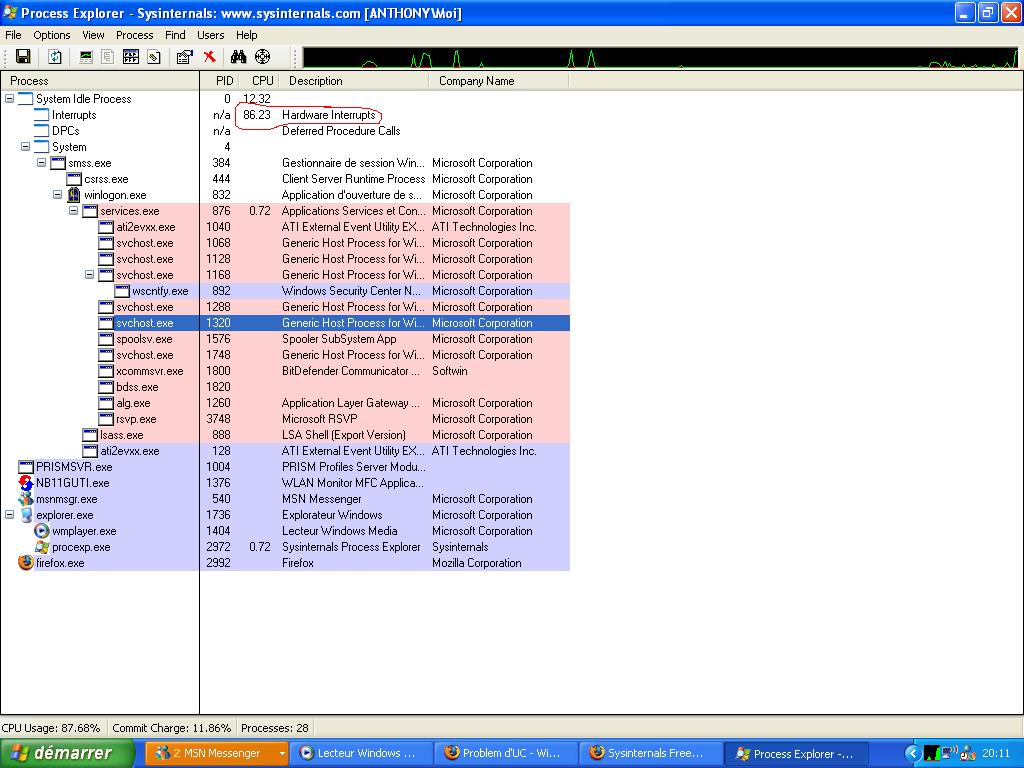Image resolution: width=1024 pixels, height=768 pixels.
Task: Click 'Commit Charge: 11.86%' in status bar
Action: coord(172,728)
